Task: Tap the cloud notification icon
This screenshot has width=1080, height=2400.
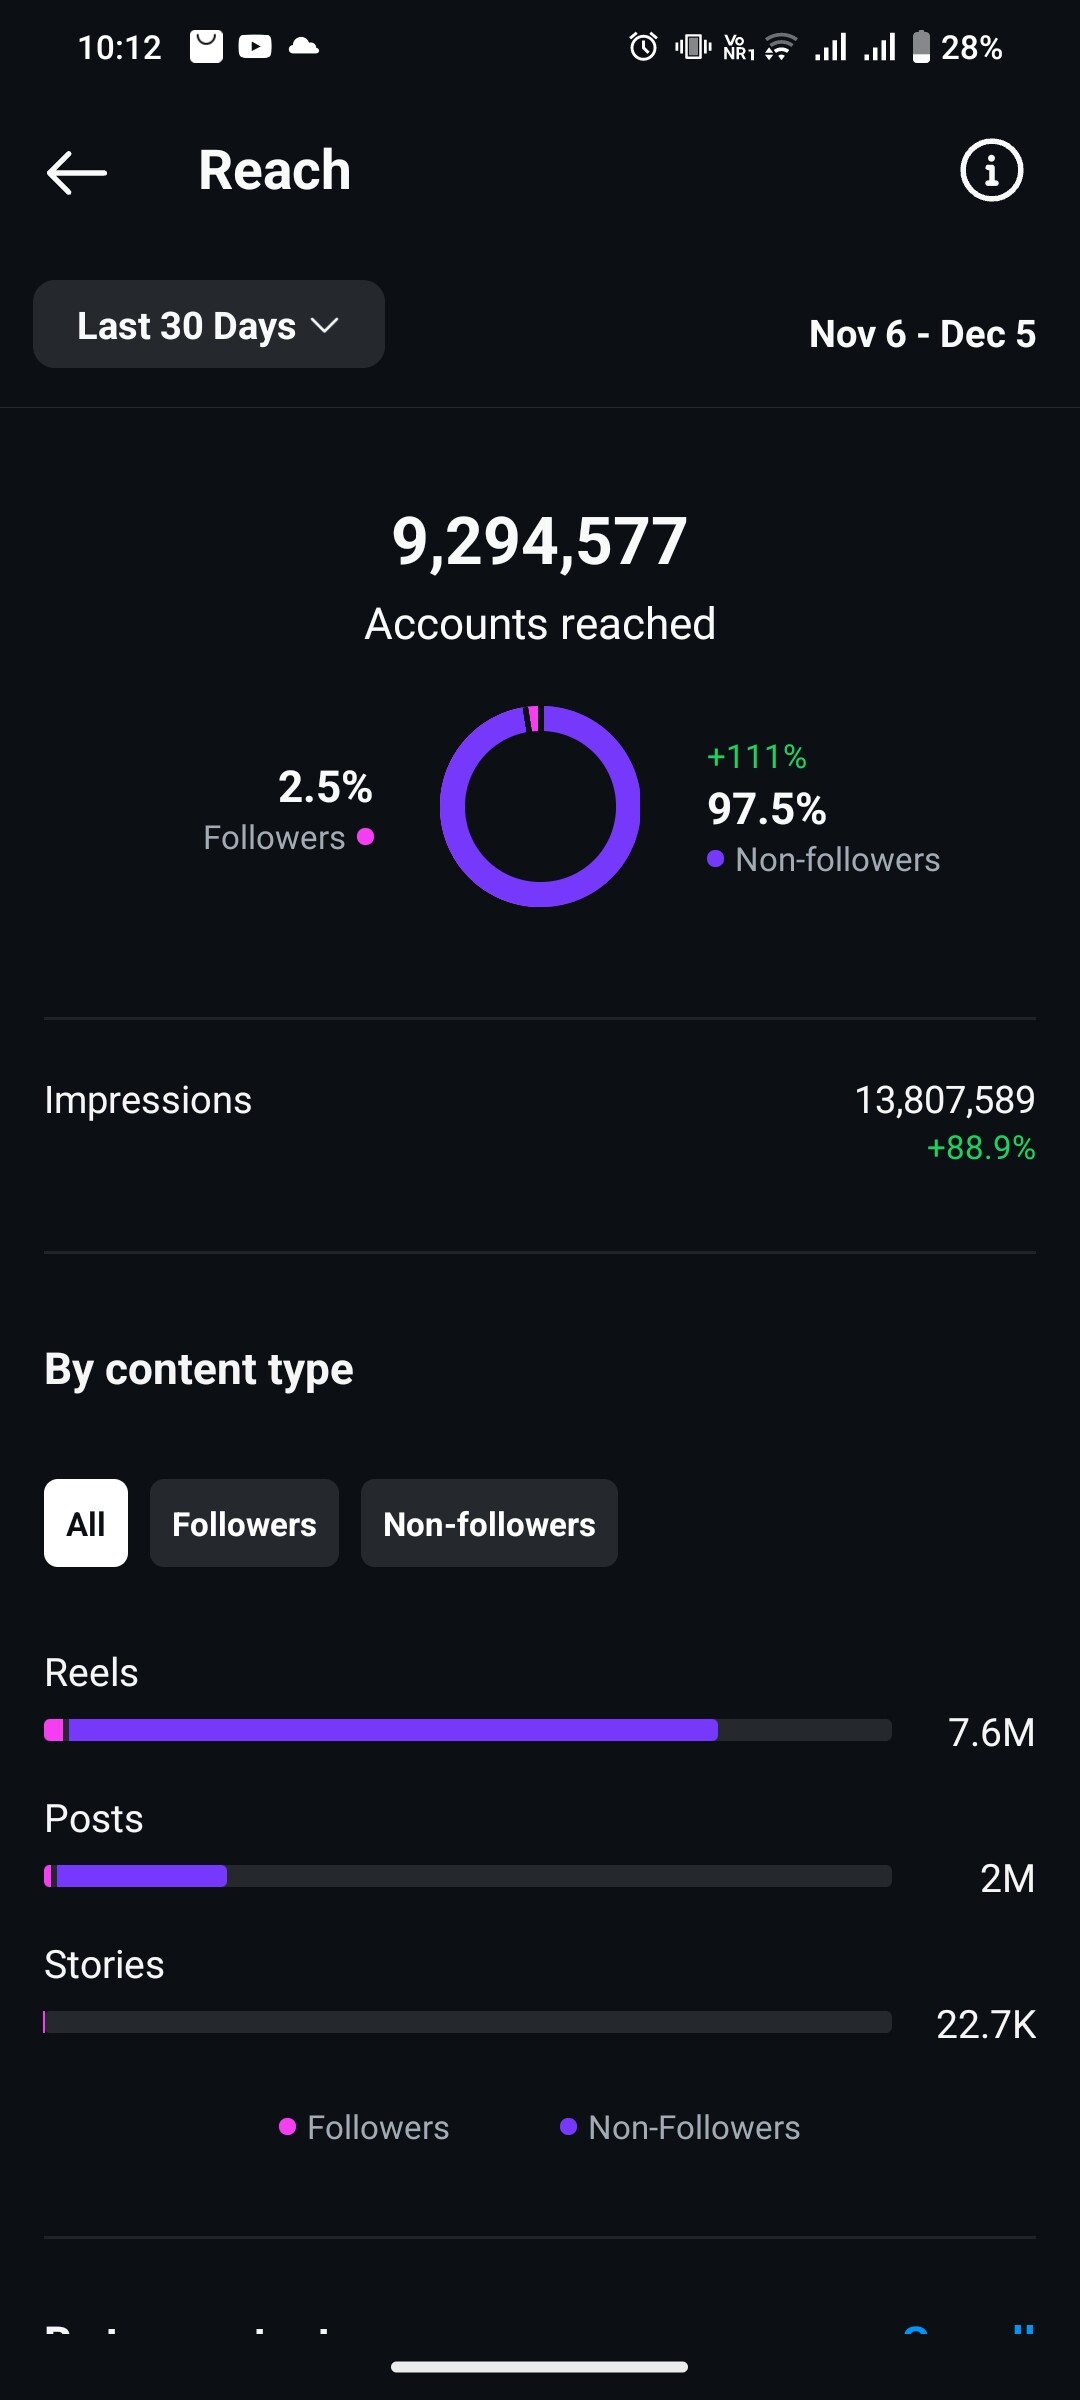Action: pyautogui.click(x=303, y=47)
